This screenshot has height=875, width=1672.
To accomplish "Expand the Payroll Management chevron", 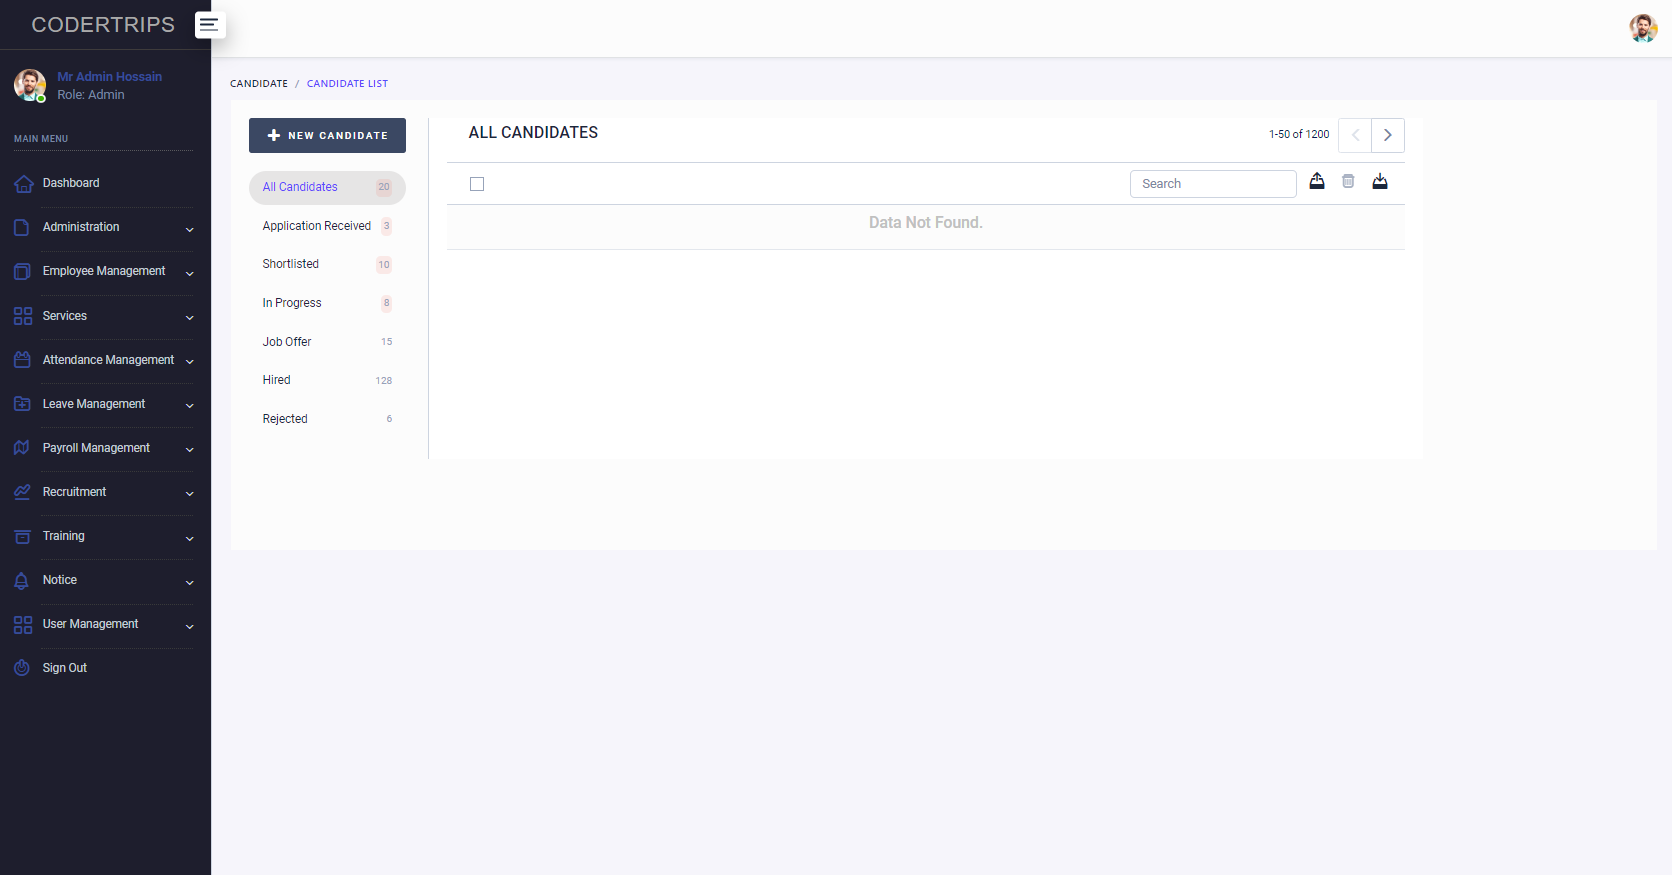I will 189,450.
